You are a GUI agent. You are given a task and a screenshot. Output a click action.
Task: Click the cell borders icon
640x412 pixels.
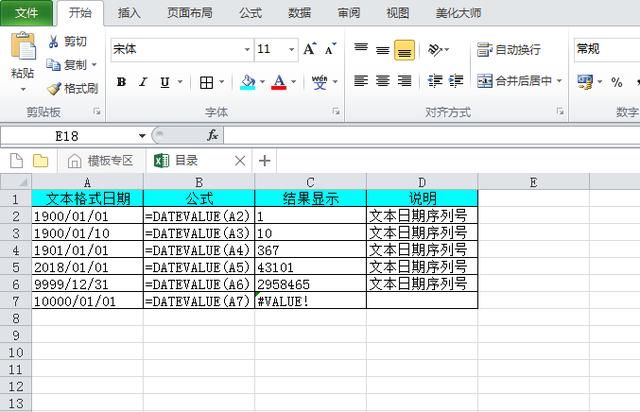pos(206,82)
